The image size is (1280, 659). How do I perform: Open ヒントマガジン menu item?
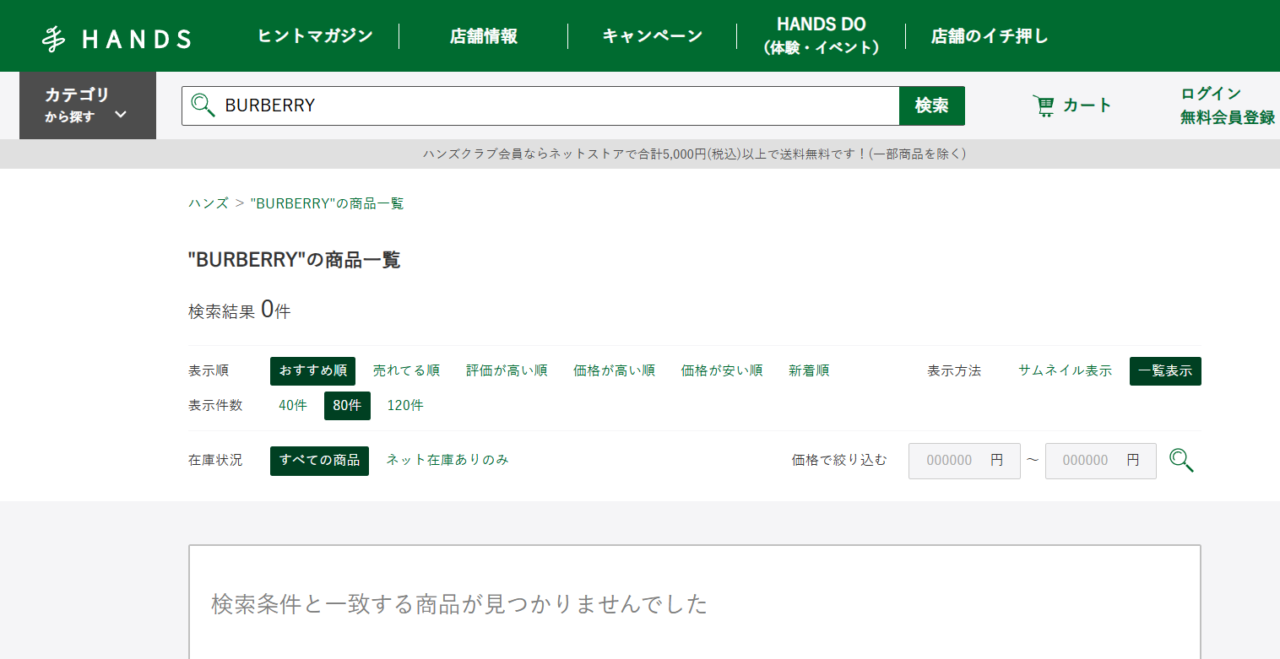315,37
